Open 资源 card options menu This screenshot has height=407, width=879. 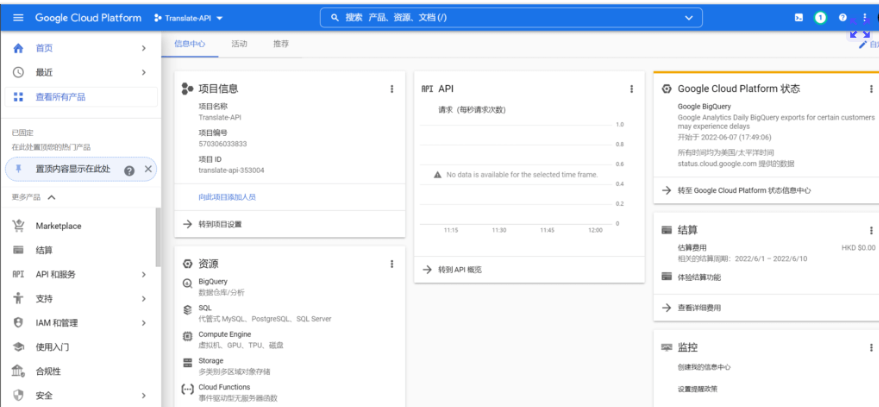coord(392,264)
